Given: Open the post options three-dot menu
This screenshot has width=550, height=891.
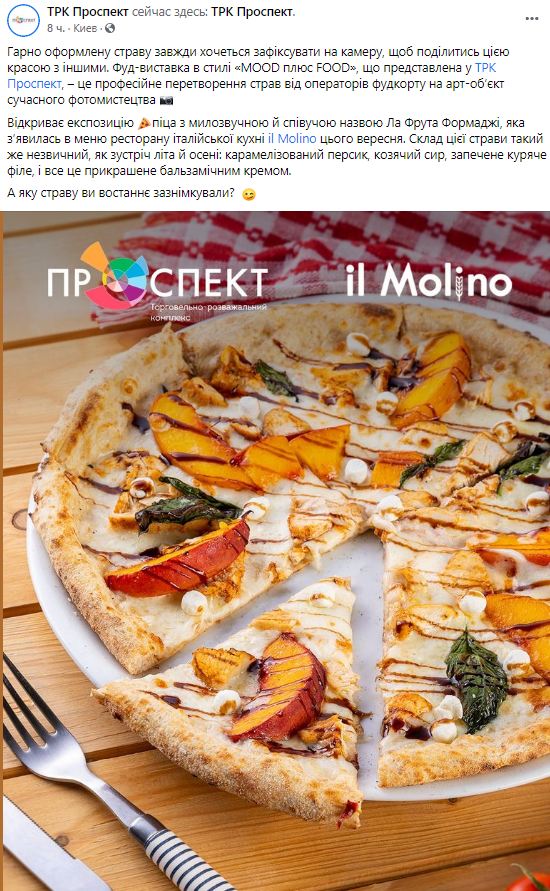Looking at the screenshot, I should click(531, 19).
